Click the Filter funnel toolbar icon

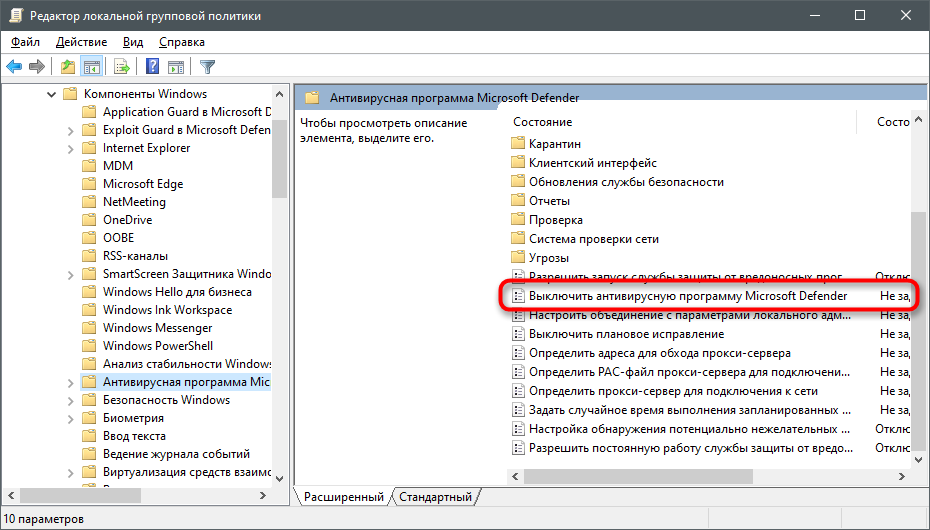point(207,67)
